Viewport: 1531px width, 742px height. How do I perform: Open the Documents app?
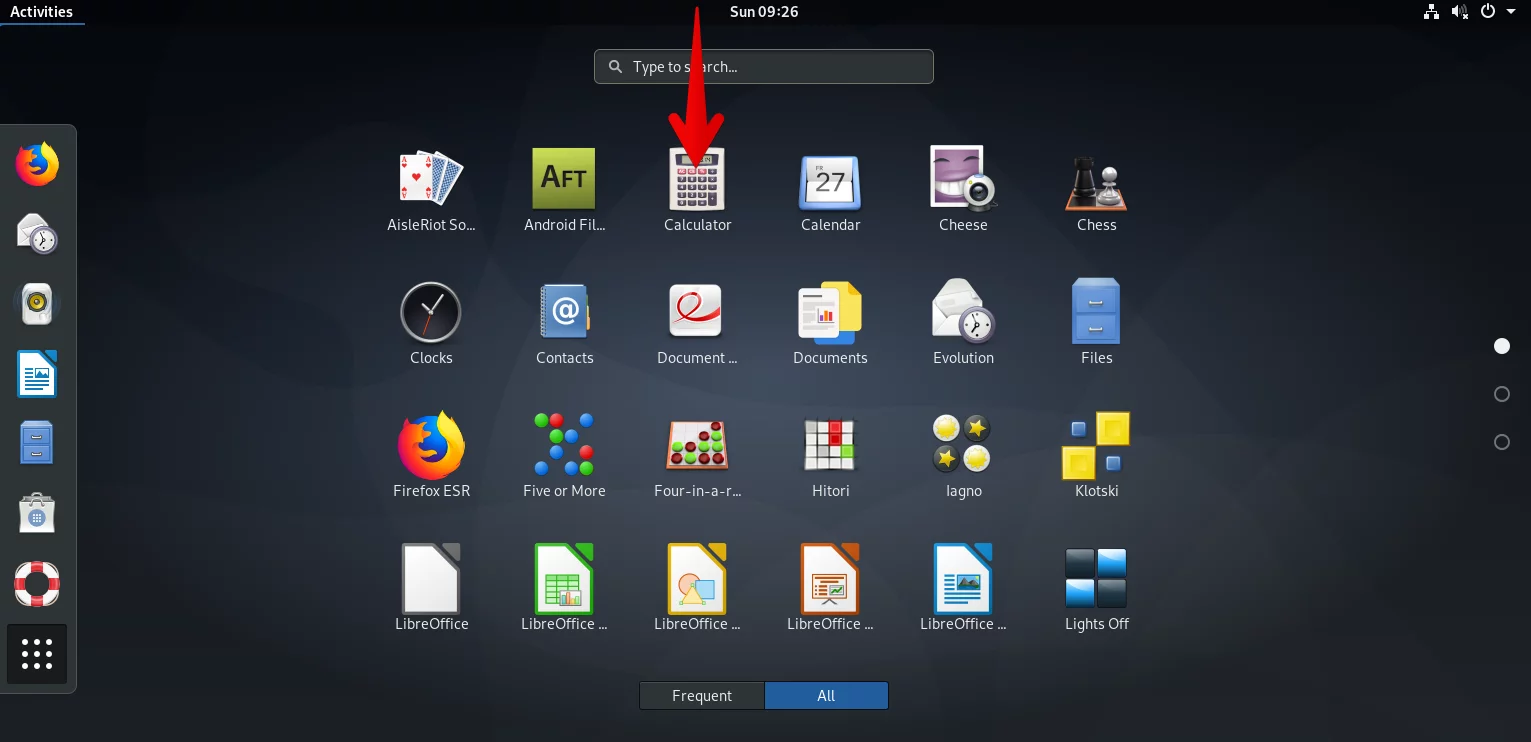tap(830, 312)
